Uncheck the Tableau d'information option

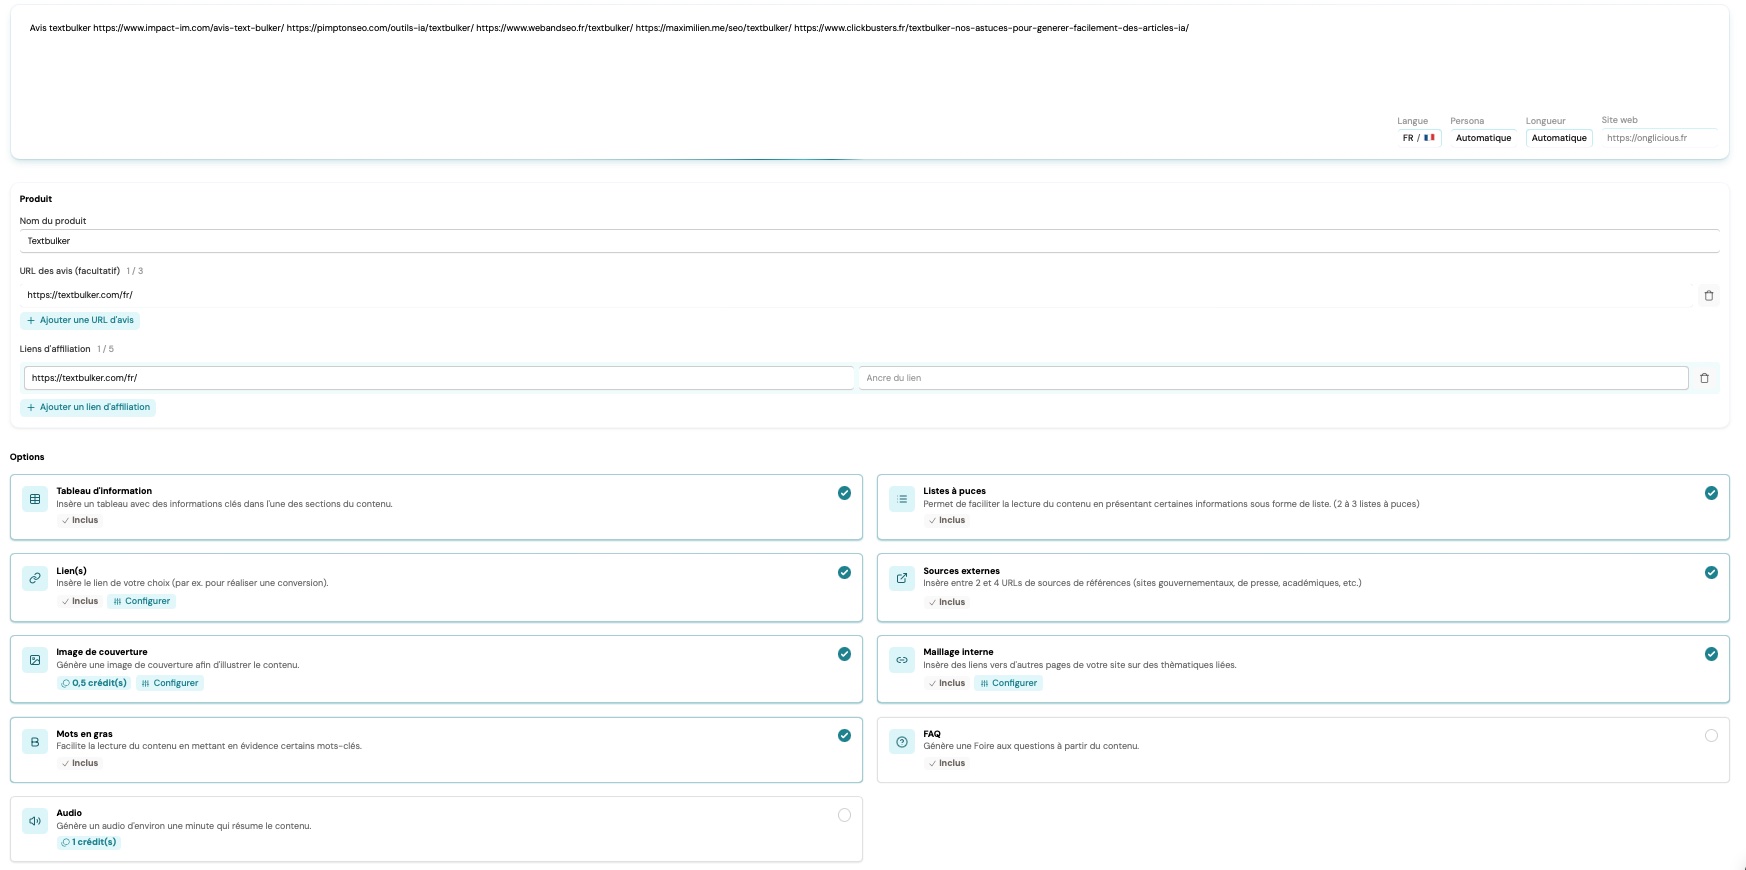(x=844, y=493)
